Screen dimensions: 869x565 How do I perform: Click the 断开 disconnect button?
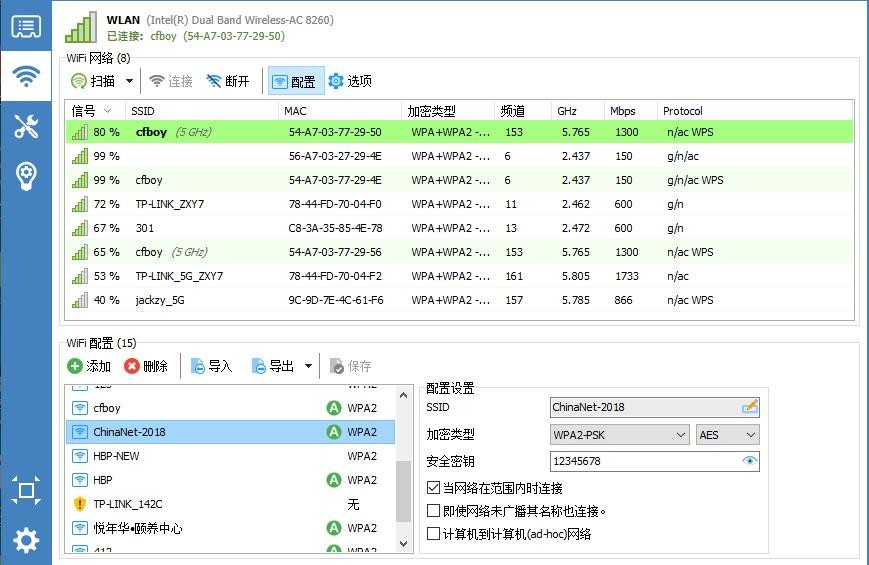coord(227,81)
